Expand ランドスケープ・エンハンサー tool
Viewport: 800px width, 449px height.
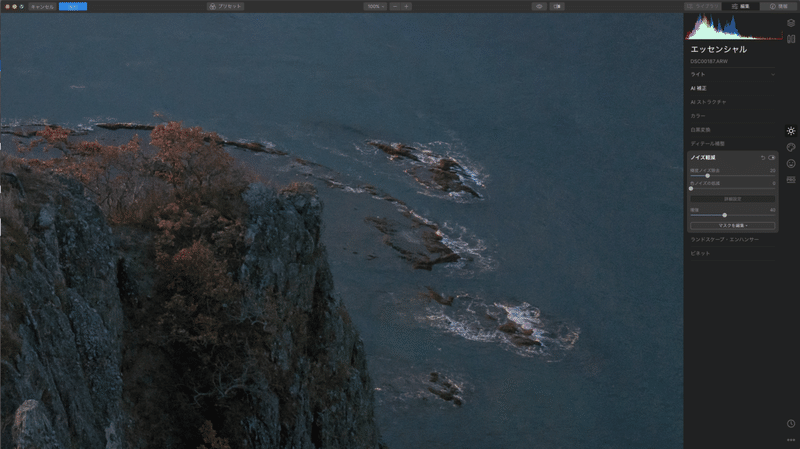tap(732, 239)
